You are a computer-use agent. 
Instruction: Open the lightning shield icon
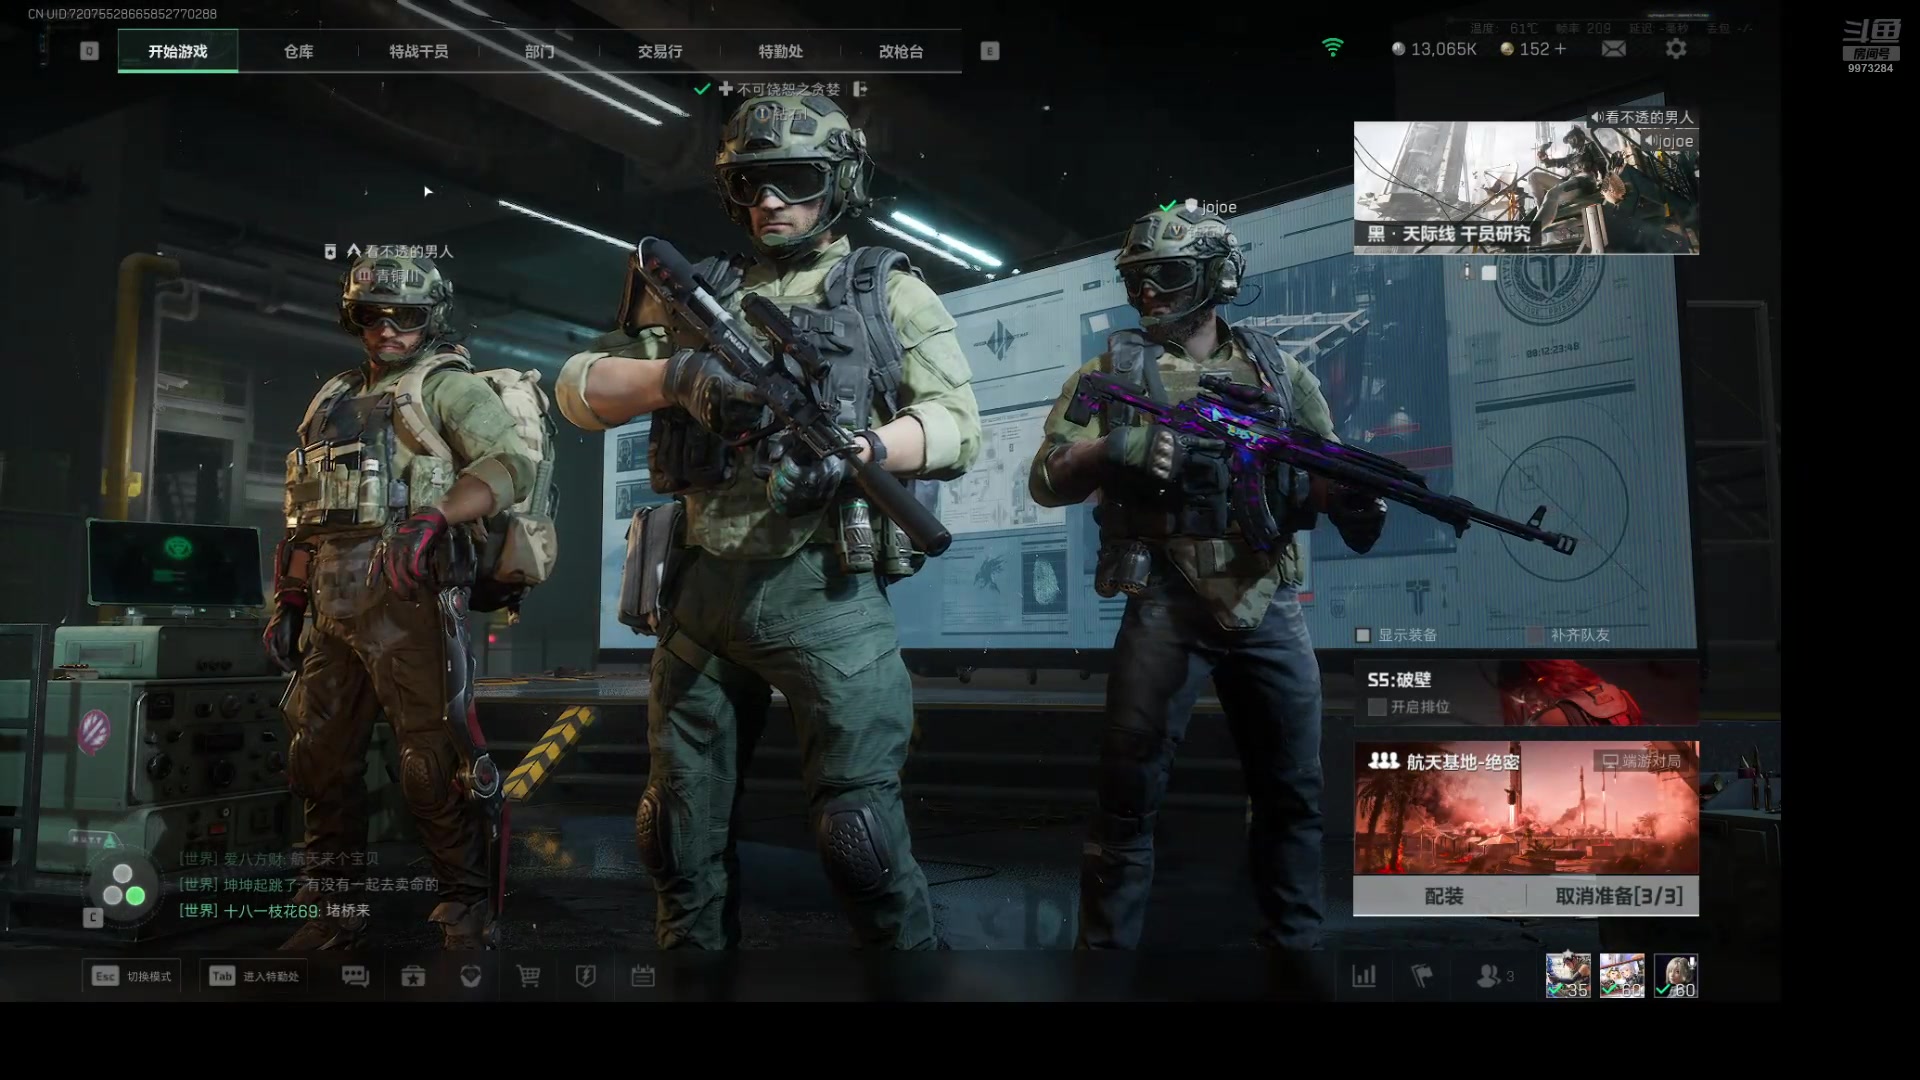coord(586,976)
